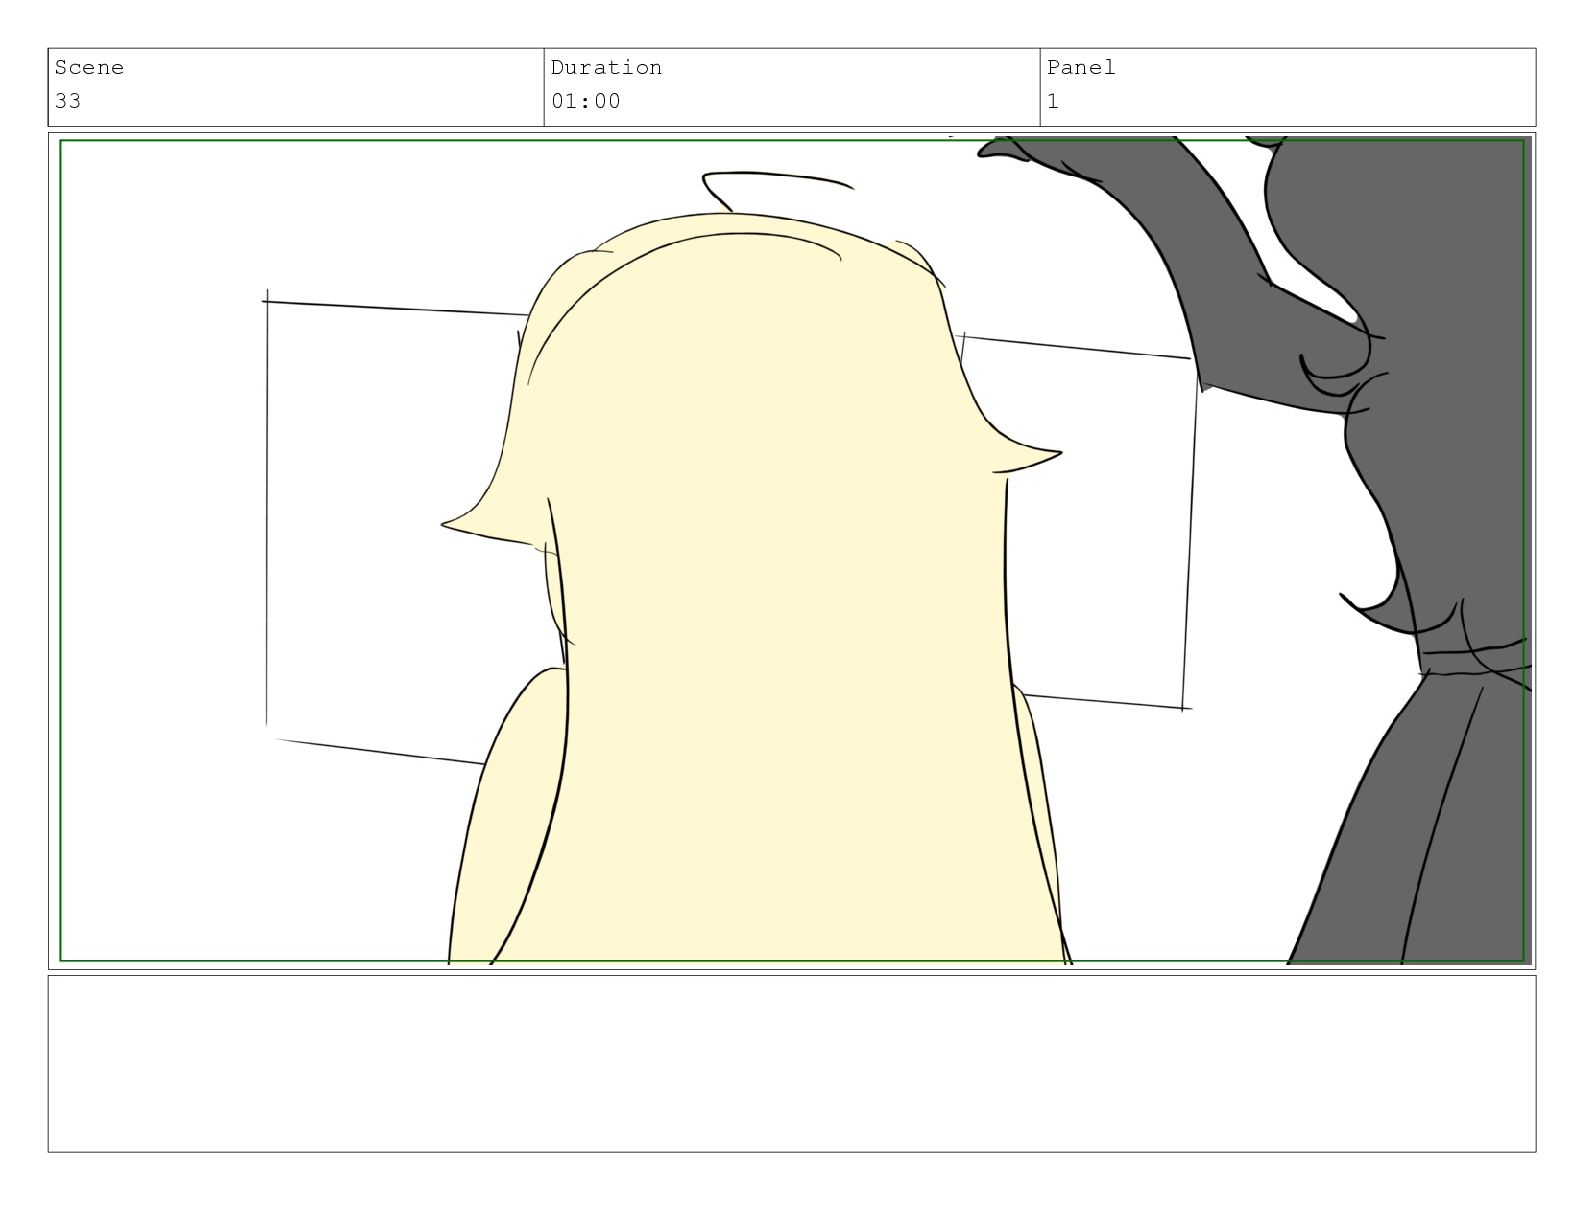
Task: Click the empty notes box below panel
Action: tap(792, 1064)
